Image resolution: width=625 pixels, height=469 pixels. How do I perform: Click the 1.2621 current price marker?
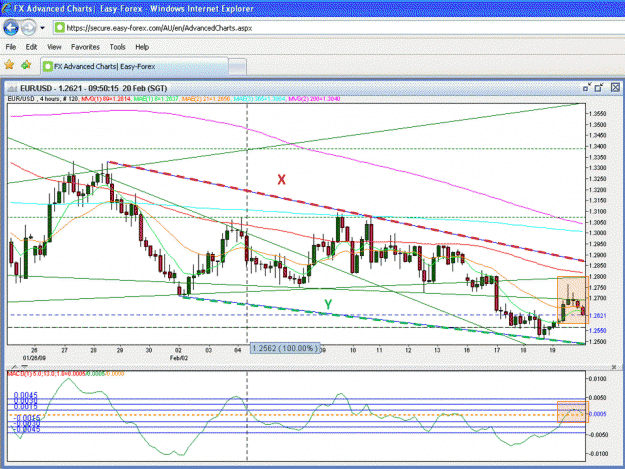(x=597, y=315)
